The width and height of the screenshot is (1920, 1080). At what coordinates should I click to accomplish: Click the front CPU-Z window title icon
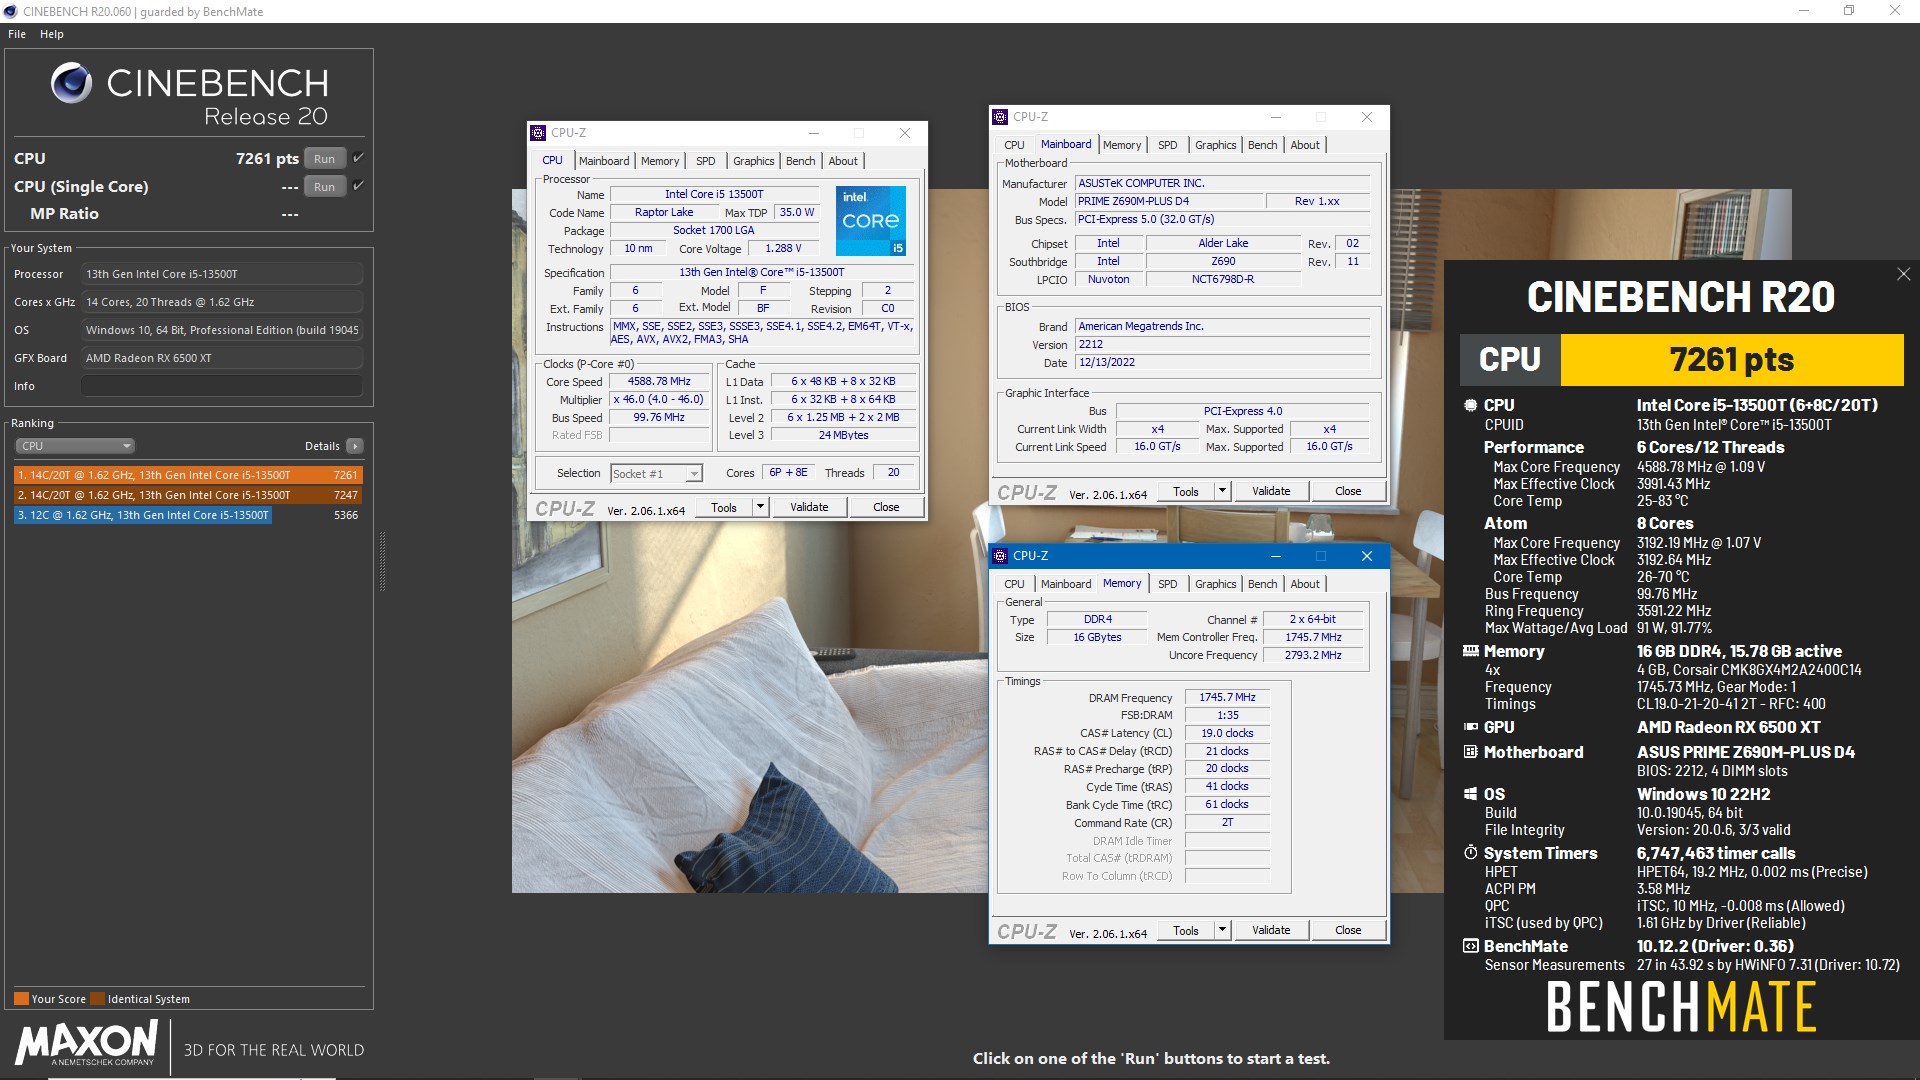pos(538,133)
